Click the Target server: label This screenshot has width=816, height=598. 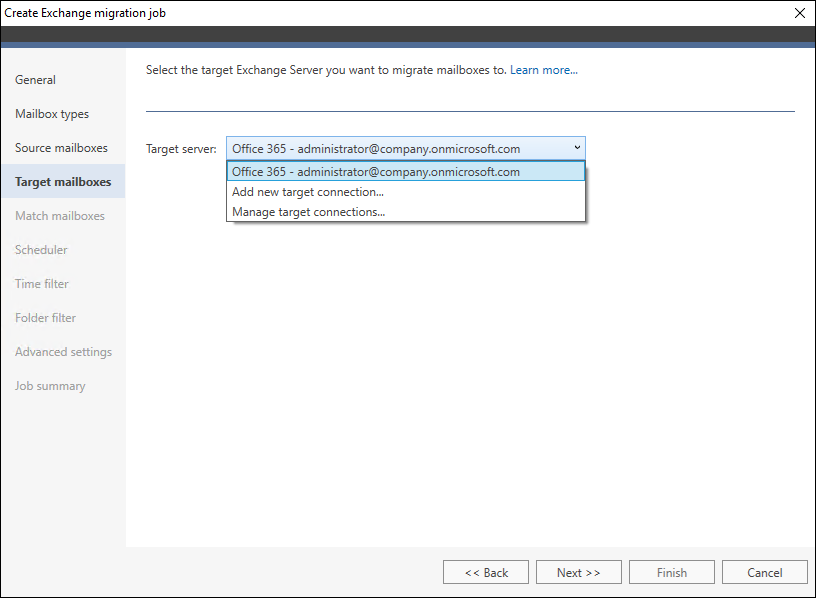click(181, 149)
